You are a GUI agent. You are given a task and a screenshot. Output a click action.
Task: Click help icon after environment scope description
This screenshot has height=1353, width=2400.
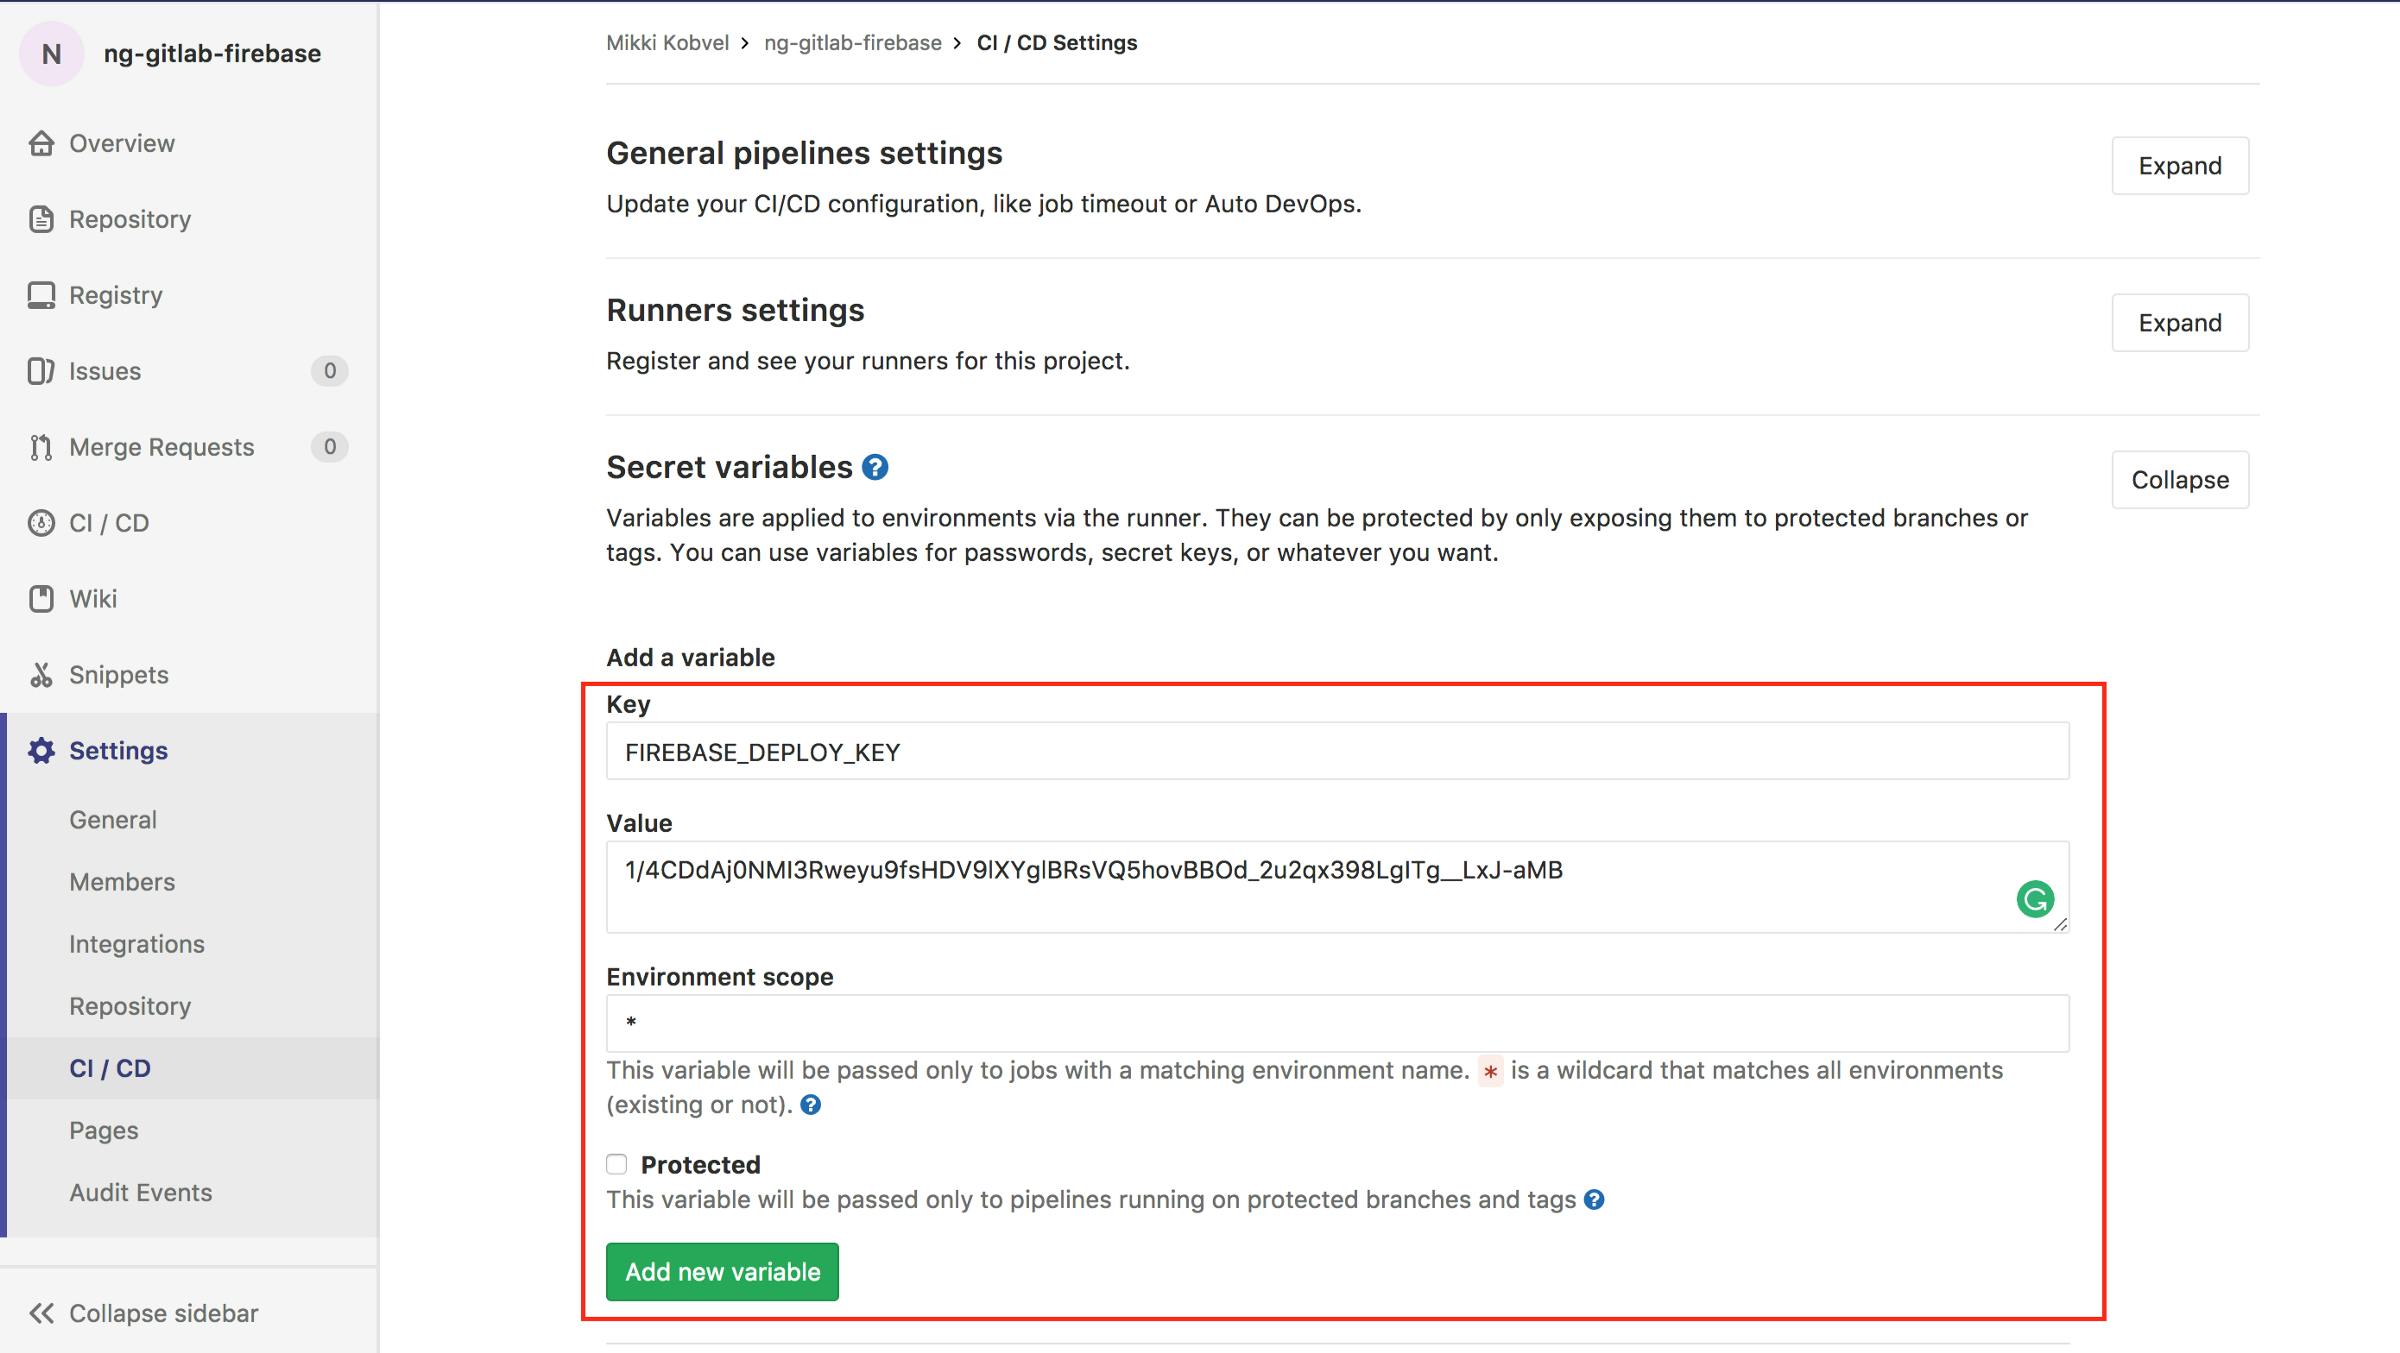tap(811, 1104)
